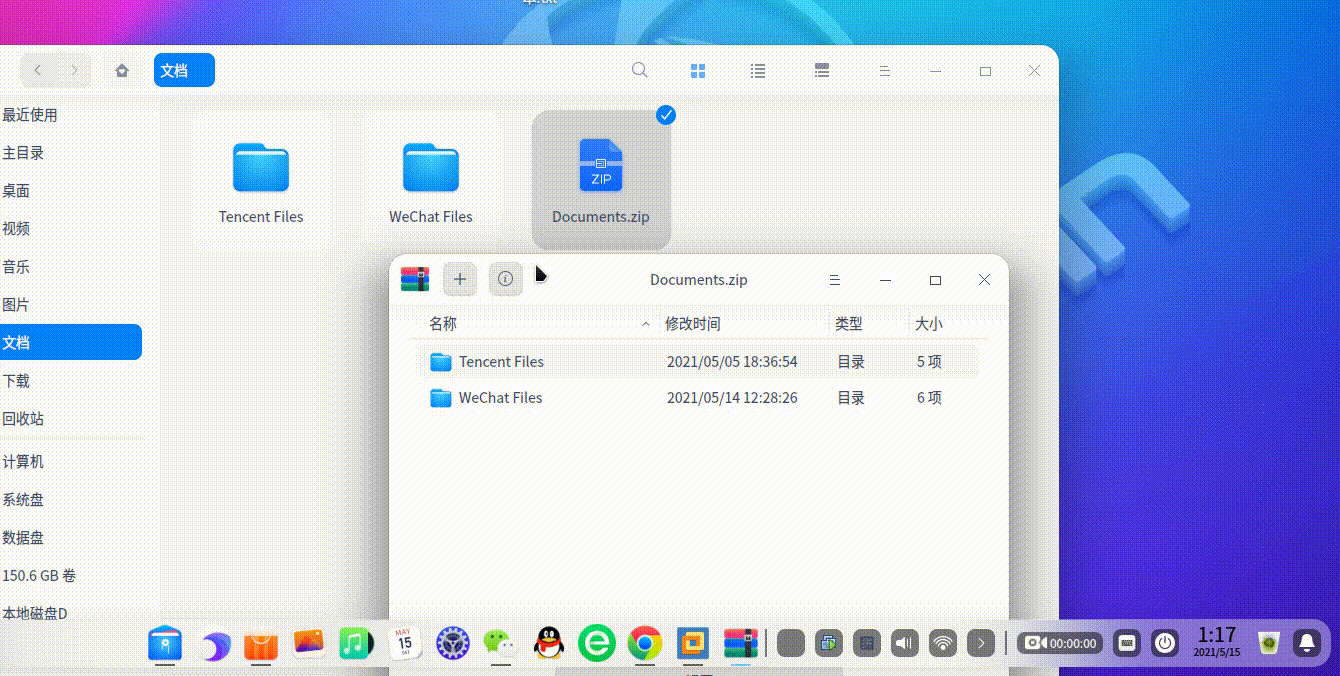Select 下载 in the sidebar
The image size is (1340, 676).
coord(17,381)
